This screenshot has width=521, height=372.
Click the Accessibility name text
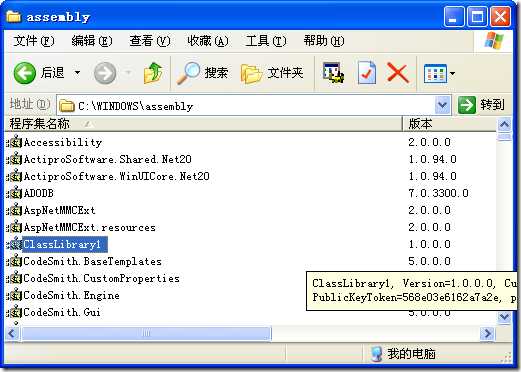[x=63, y=142]
